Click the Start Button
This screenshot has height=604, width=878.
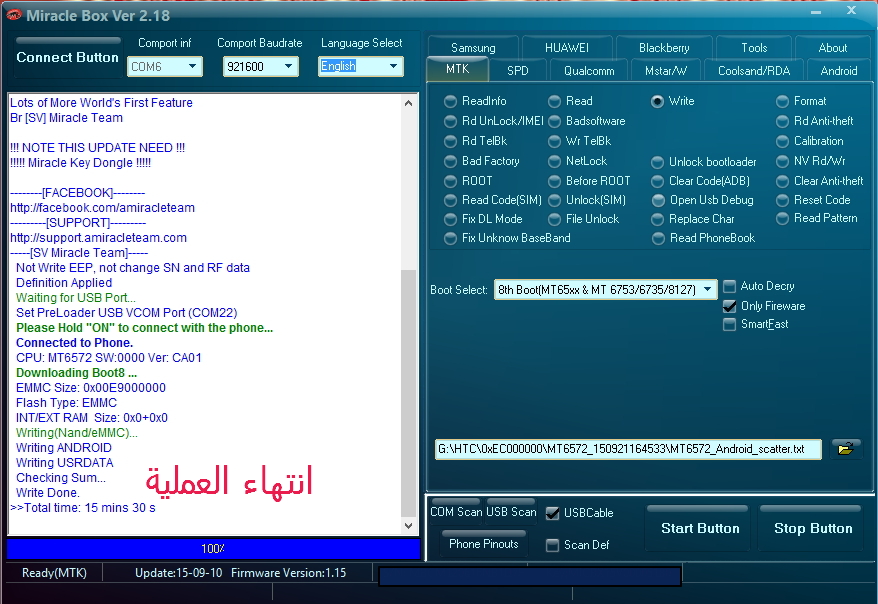coord(700,528)
